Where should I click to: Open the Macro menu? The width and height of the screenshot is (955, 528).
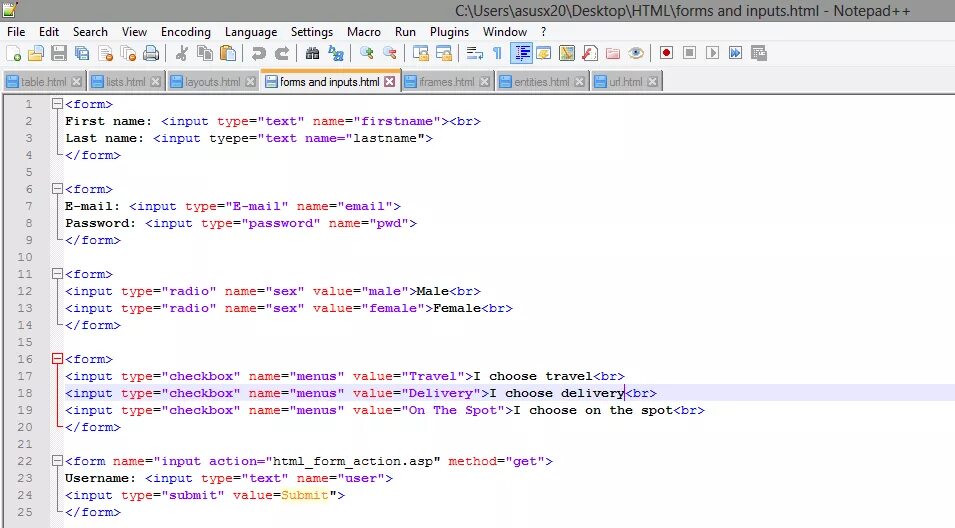364,32
